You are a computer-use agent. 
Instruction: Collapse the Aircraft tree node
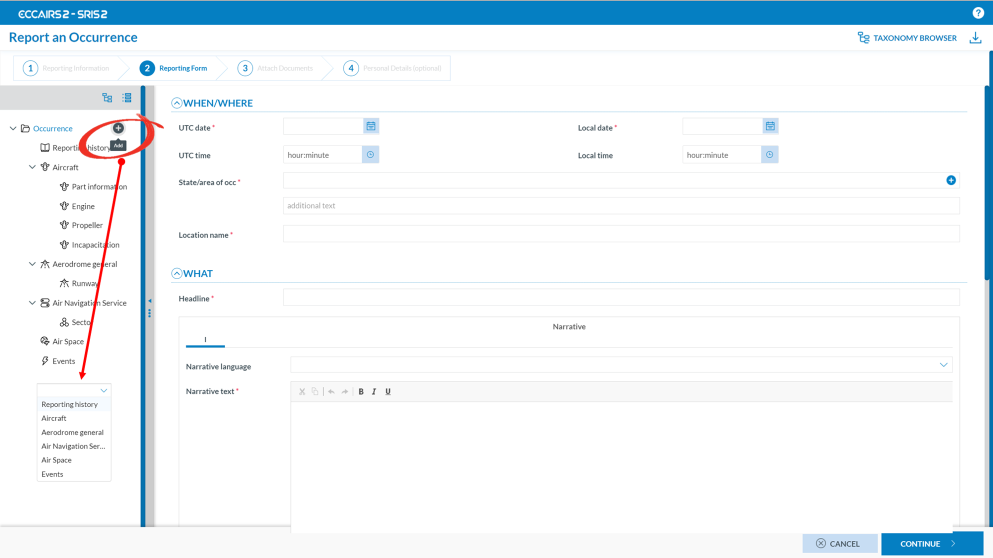(32, 167)
